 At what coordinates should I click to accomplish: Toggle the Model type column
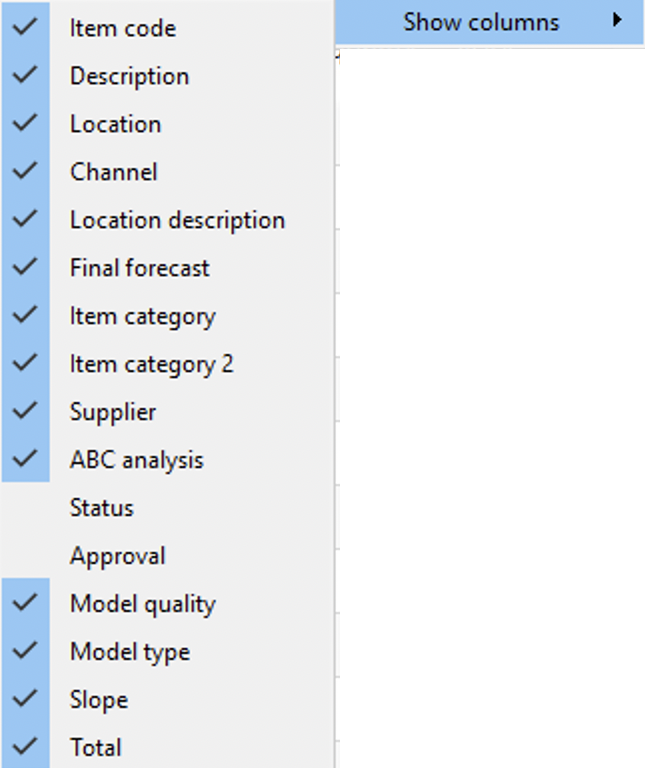point(129,652)
